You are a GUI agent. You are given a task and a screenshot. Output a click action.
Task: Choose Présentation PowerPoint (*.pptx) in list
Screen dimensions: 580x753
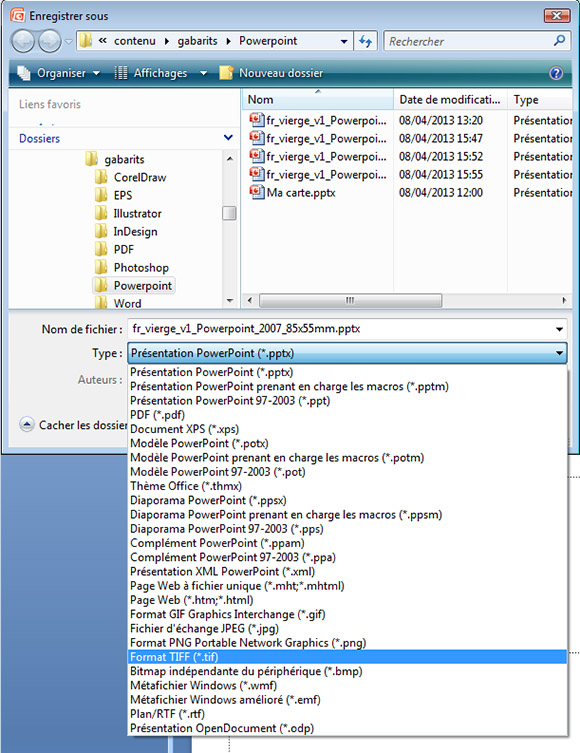coord(347,372)
